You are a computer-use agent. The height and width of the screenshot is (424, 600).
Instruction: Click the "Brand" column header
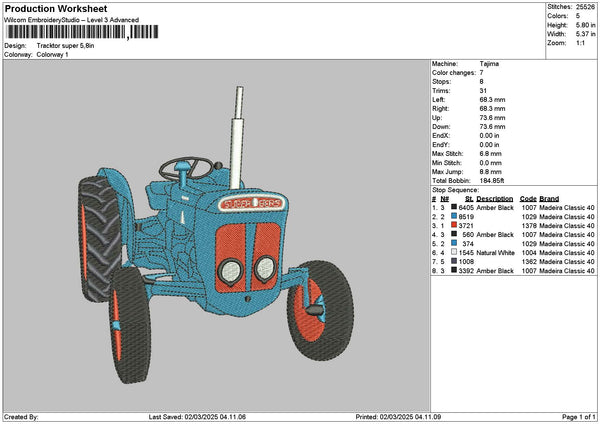(549, 199)
